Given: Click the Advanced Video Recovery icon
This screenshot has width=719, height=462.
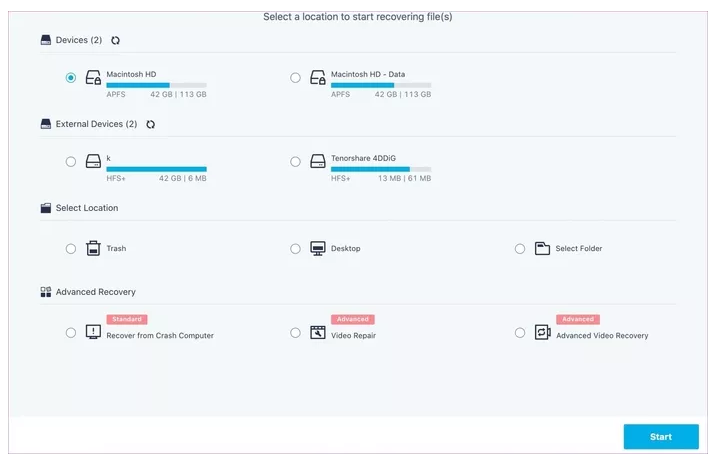Looking at the screenshot, I should (x=542, y=332).
